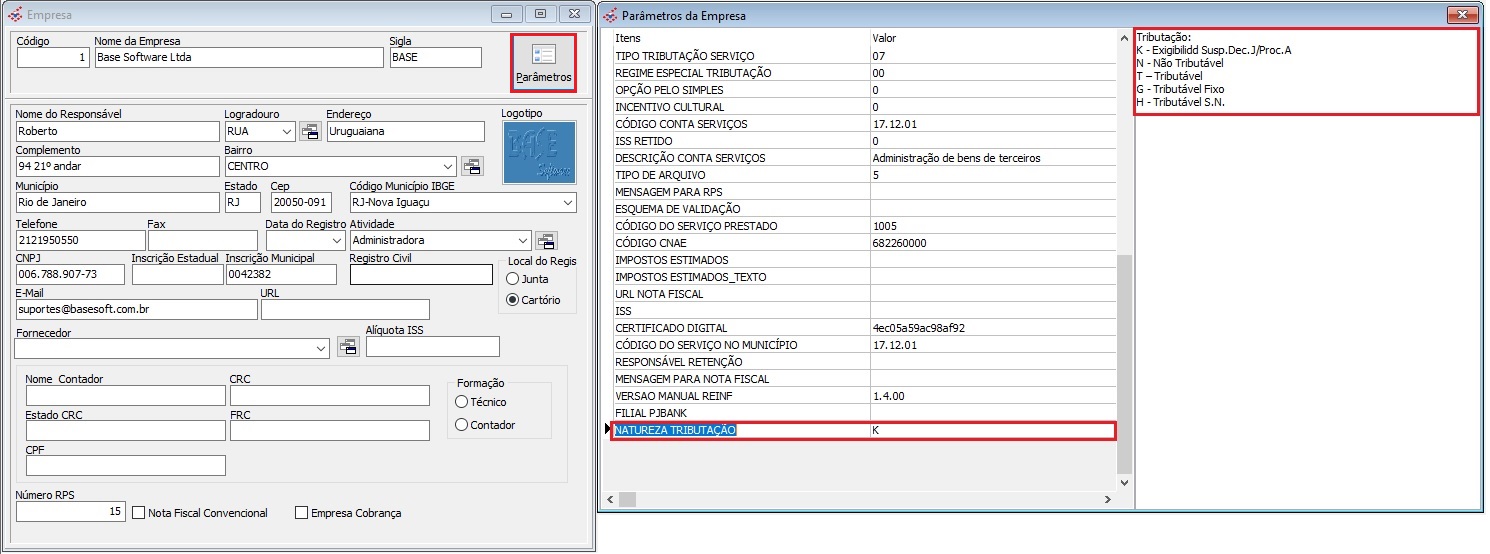Enable Nota Fiscal Convencional checkbox
The height and width of the screenshot is (554, 1490).
point(139,513)
